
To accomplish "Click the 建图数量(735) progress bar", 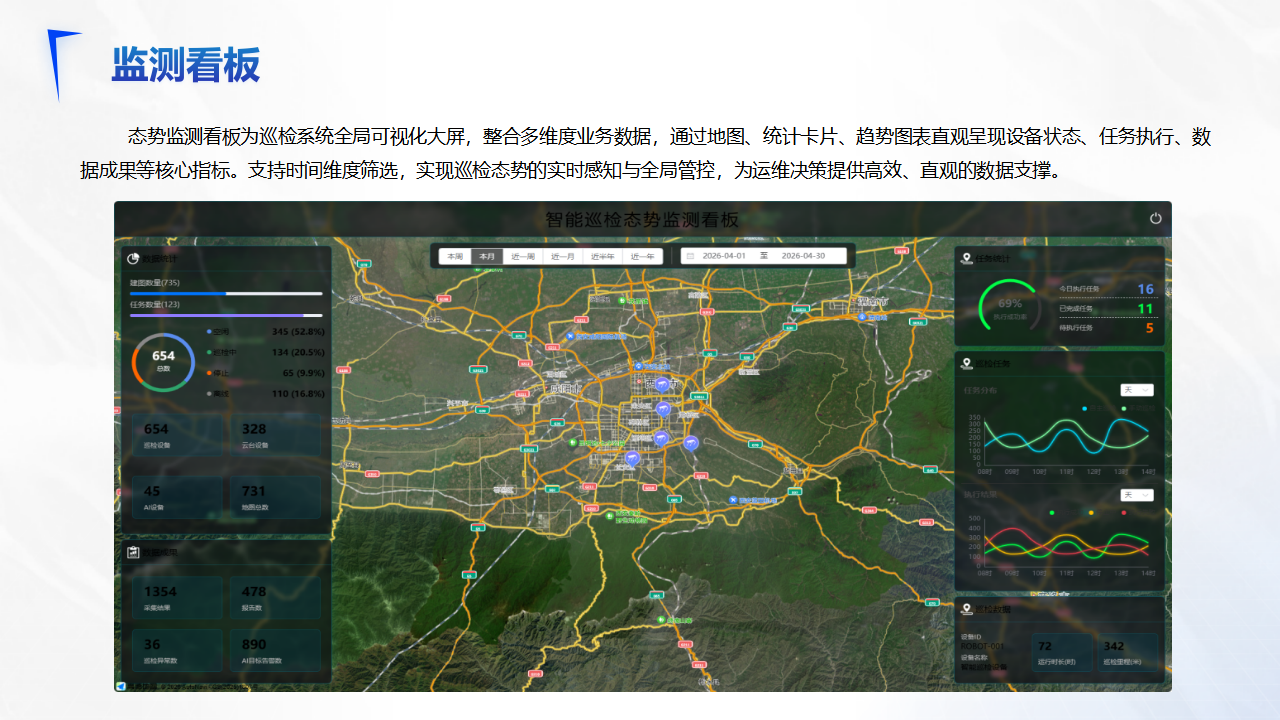I will pyautogui.click(x=226, y=294).
